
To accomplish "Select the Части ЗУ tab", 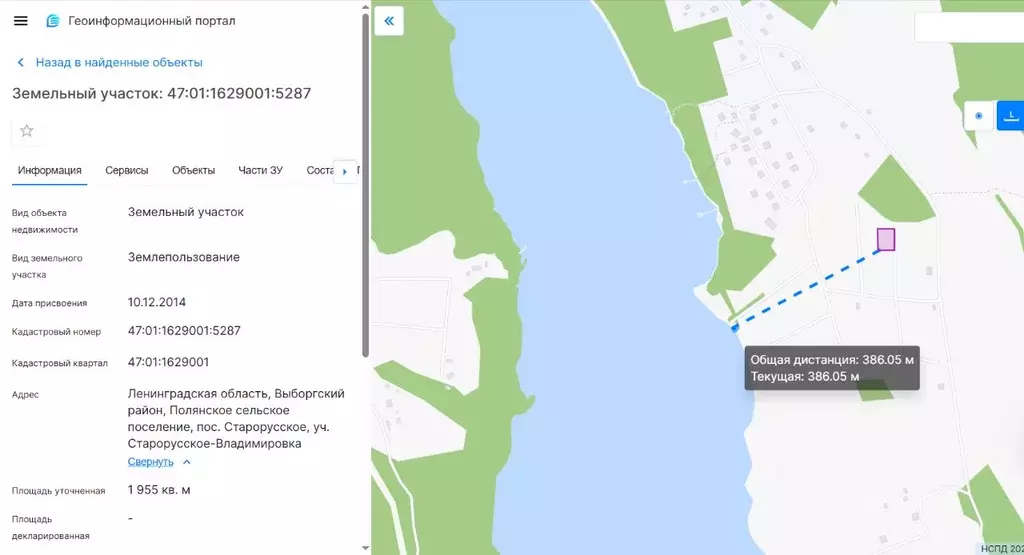I will (x=260, y=170).
